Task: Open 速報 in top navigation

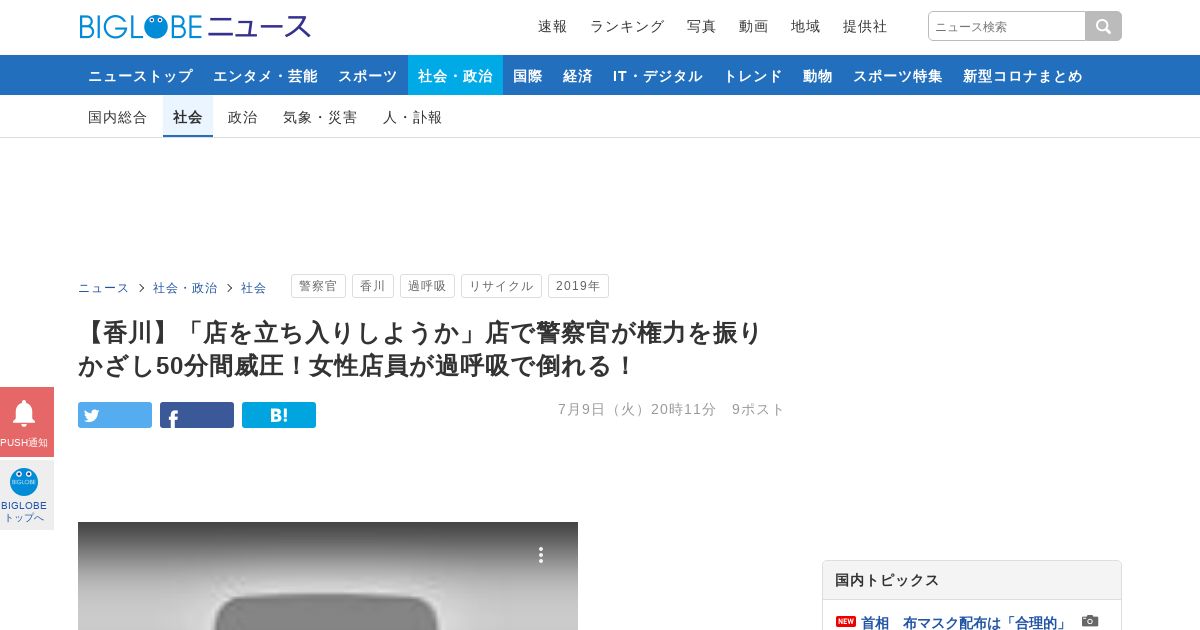Action: click(x=553, y=26)
